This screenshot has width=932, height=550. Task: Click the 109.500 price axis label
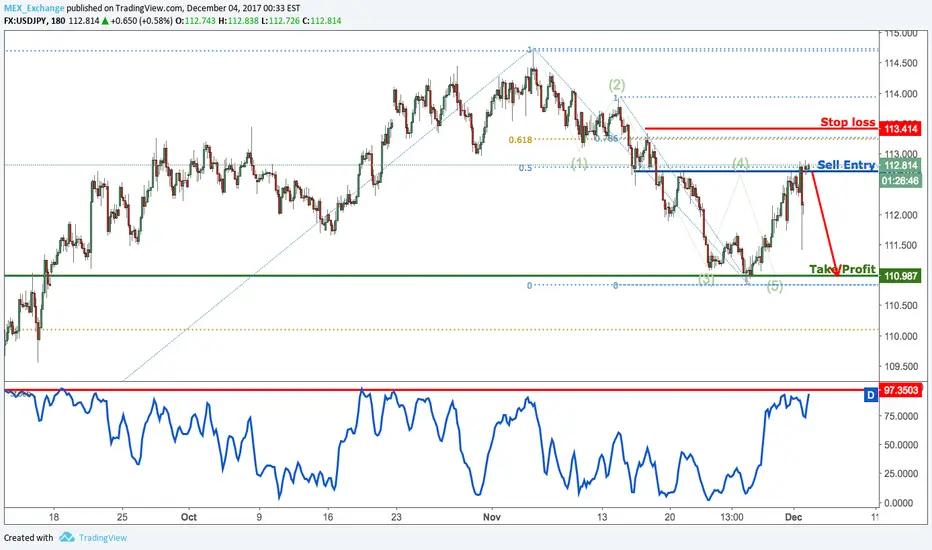pos(900,366)
